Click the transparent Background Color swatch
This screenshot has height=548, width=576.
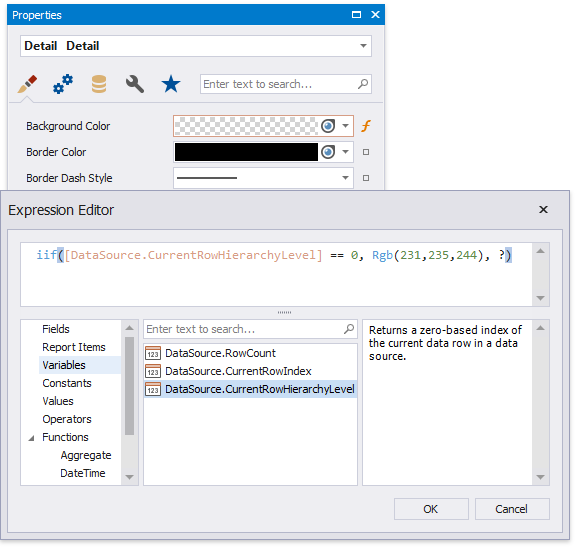246,126
